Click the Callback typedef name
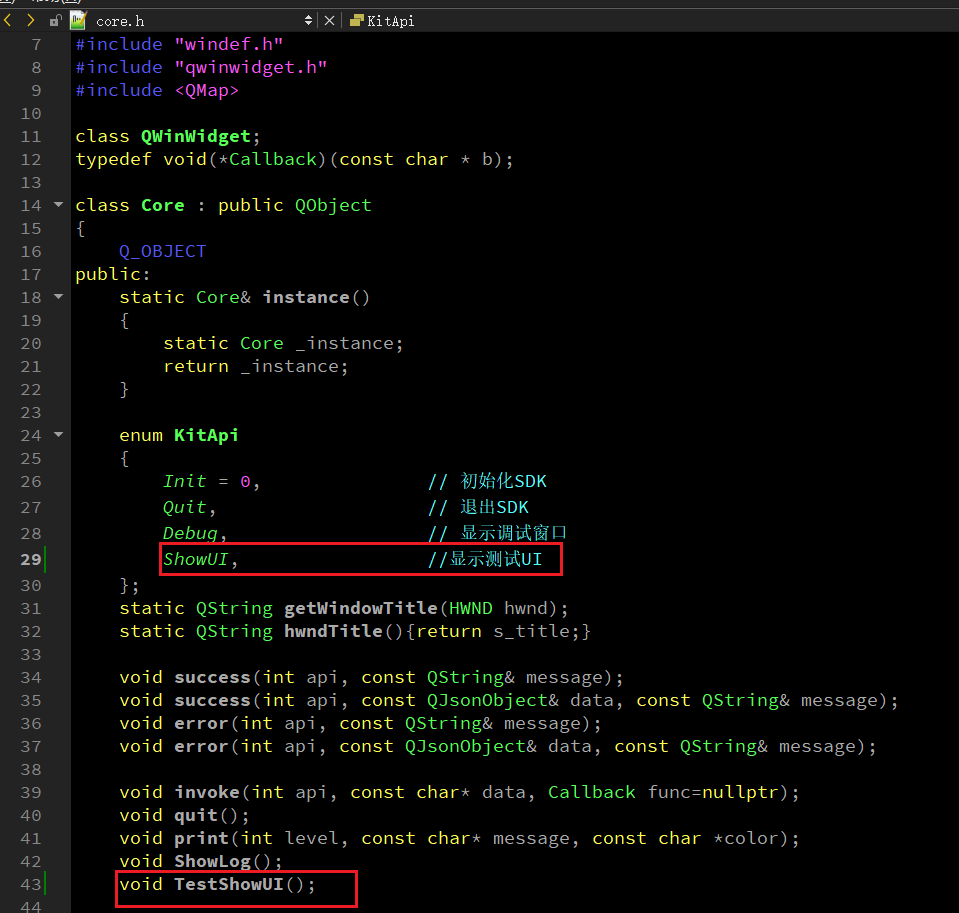Image resolution: width=959 pixels, height=913 pixels. (x=273, y=160)
